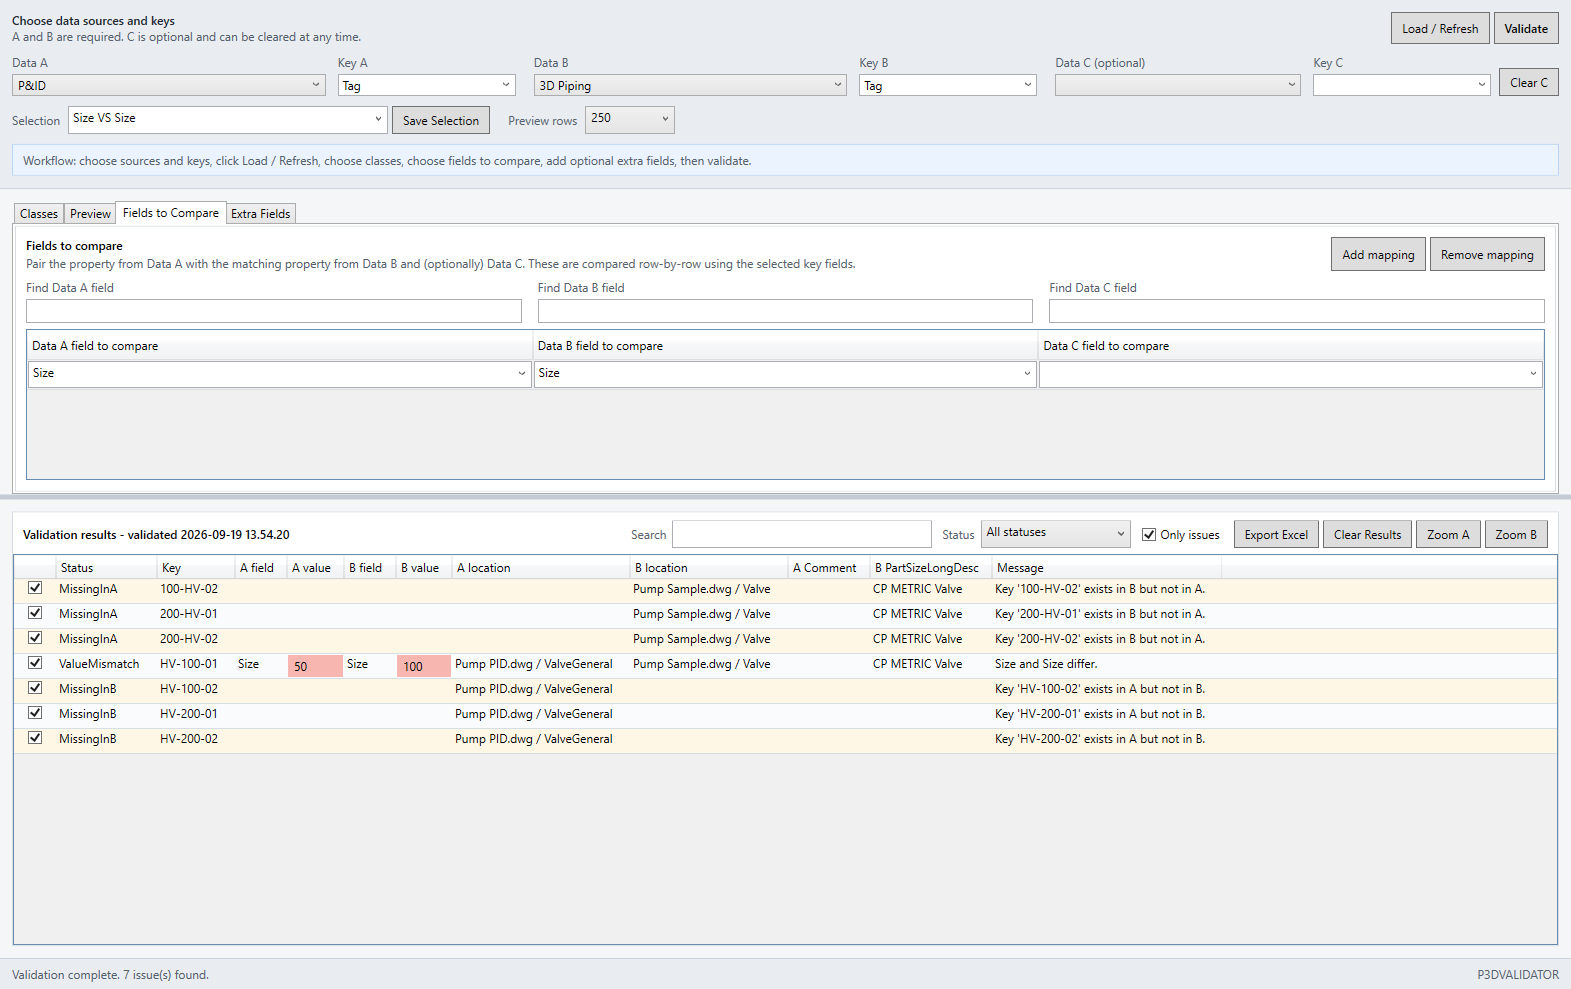Screen dimensions: 1571x989
Task: Focus the Find Data C field box
Action: 1297,311
